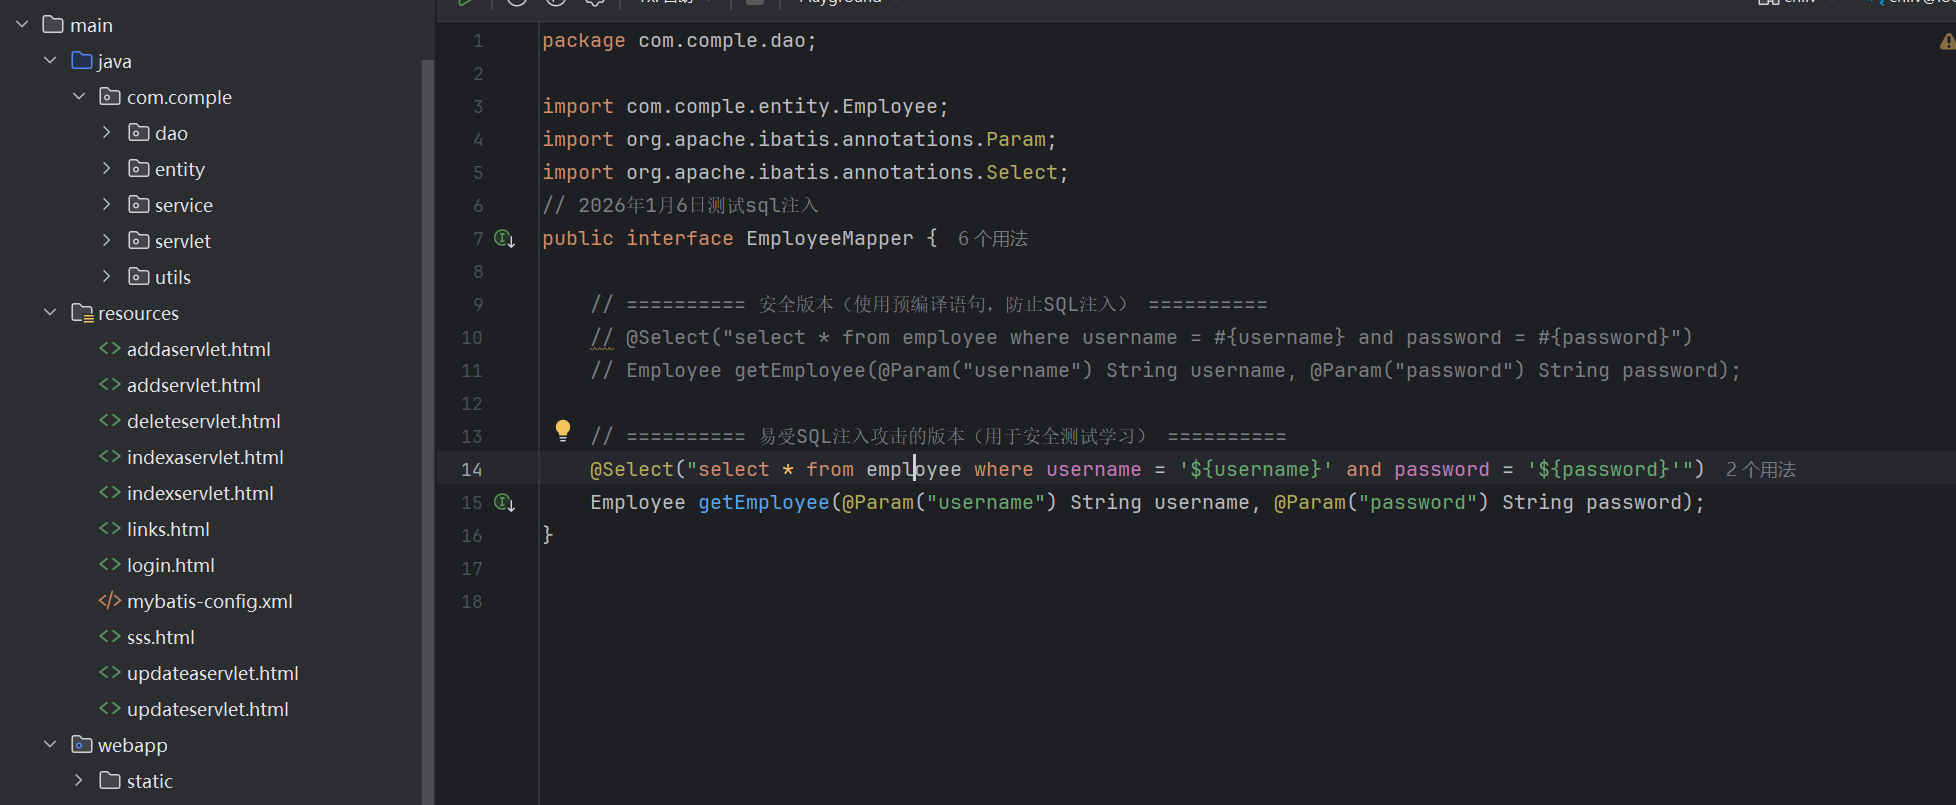Click the HTML file icon of addservlet.html
This screenshot has width=1956, height=805.
tap(110, 385)
